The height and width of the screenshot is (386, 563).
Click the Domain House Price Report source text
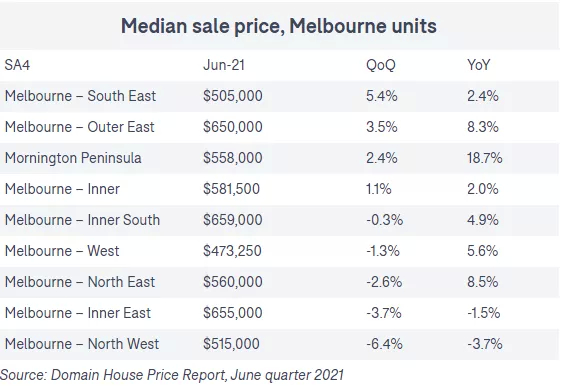click(139, 375)
